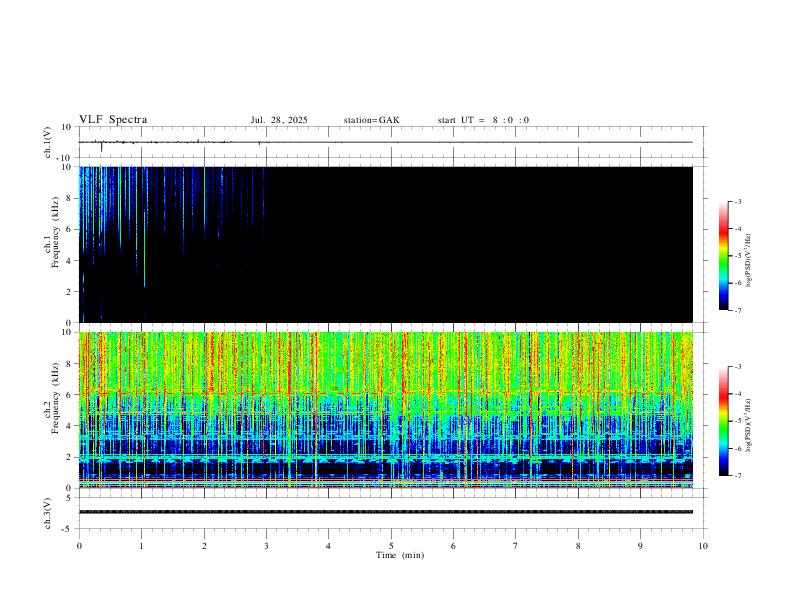Click time axis tick label '0'
Image resolution: width=792 pixels, height=612 pixels.
click(x=79, y=546)
